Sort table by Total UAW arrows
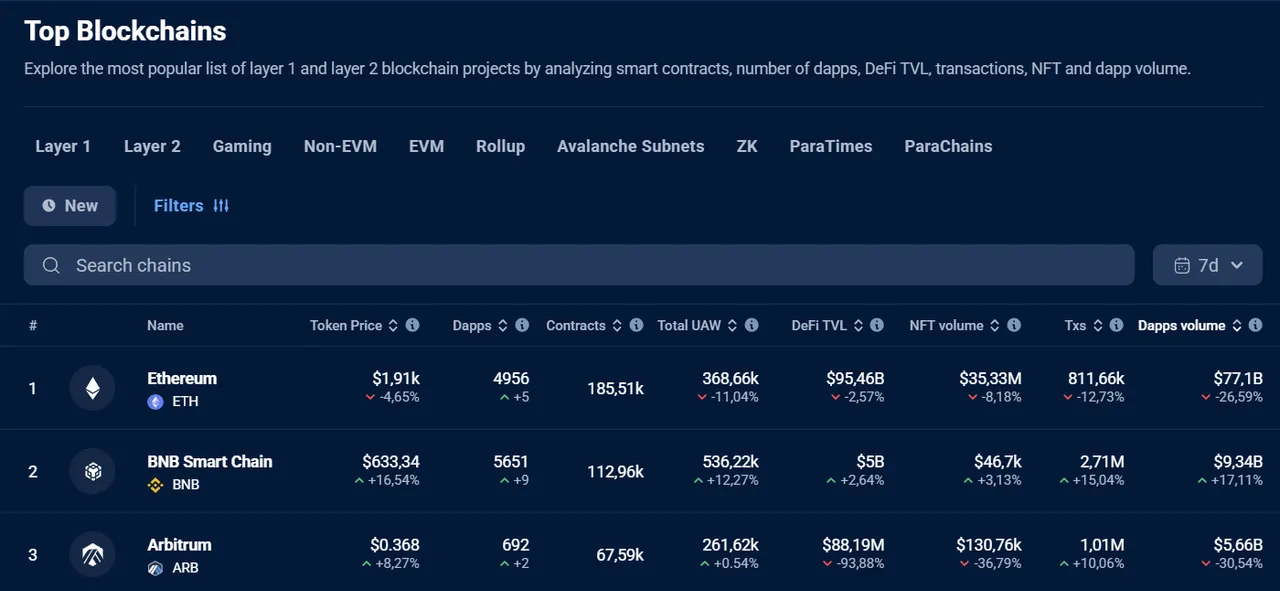Viewport: 1280px width, 591px height. click(x=732, y=325)
